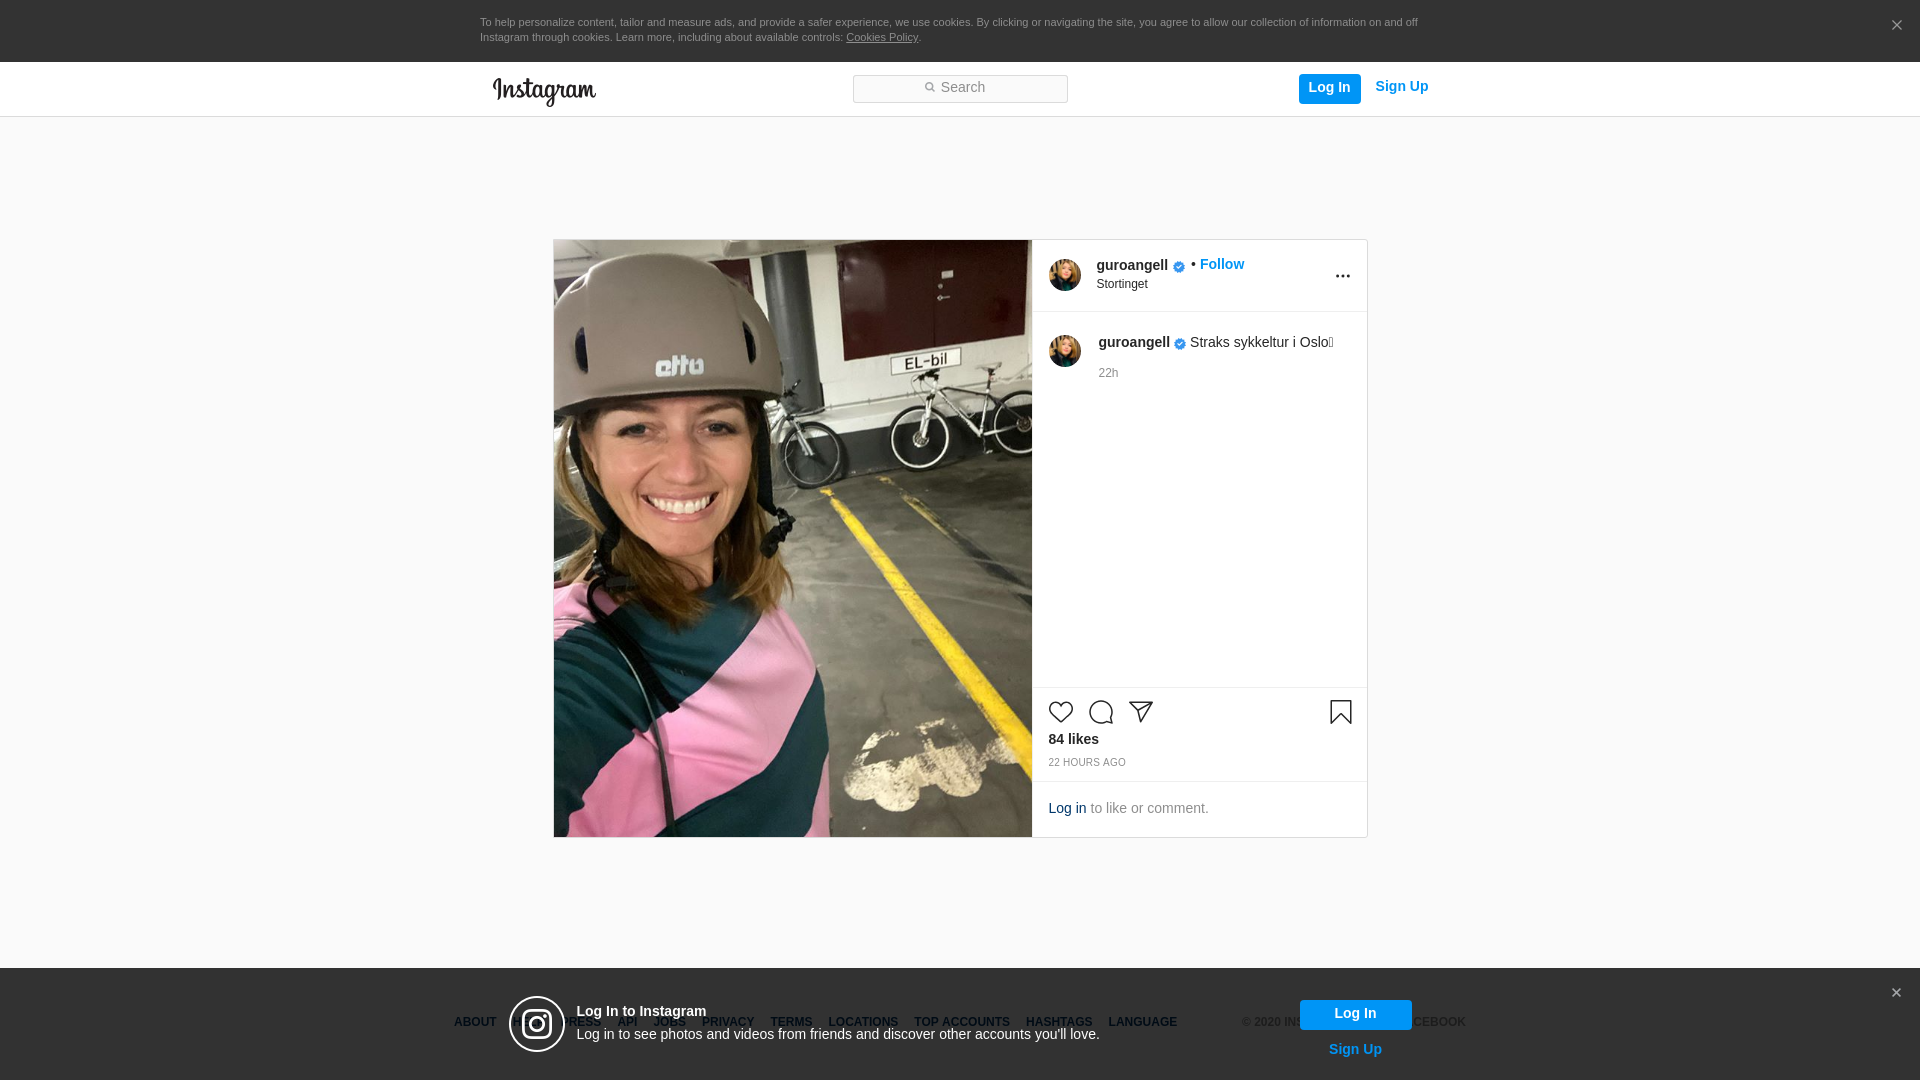Viewport: 1920px width, 1080px height.
Task: Open the LOCATIONS footer link
Action: coord(863,1022)
